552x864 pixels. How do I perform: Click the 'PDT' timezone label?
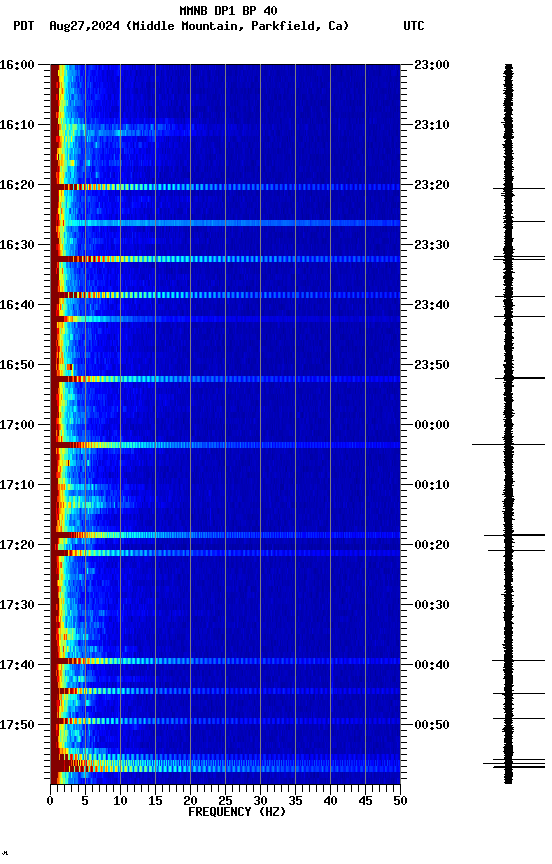pos(24,26)
